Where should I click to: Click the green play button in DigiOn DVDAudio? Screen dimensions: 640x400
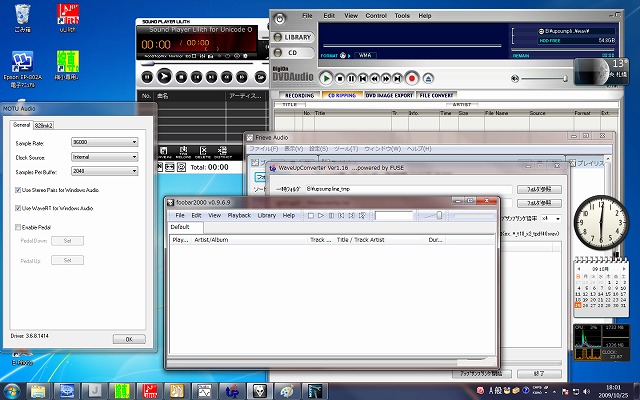pyautogui.click(x=326, y=78)
